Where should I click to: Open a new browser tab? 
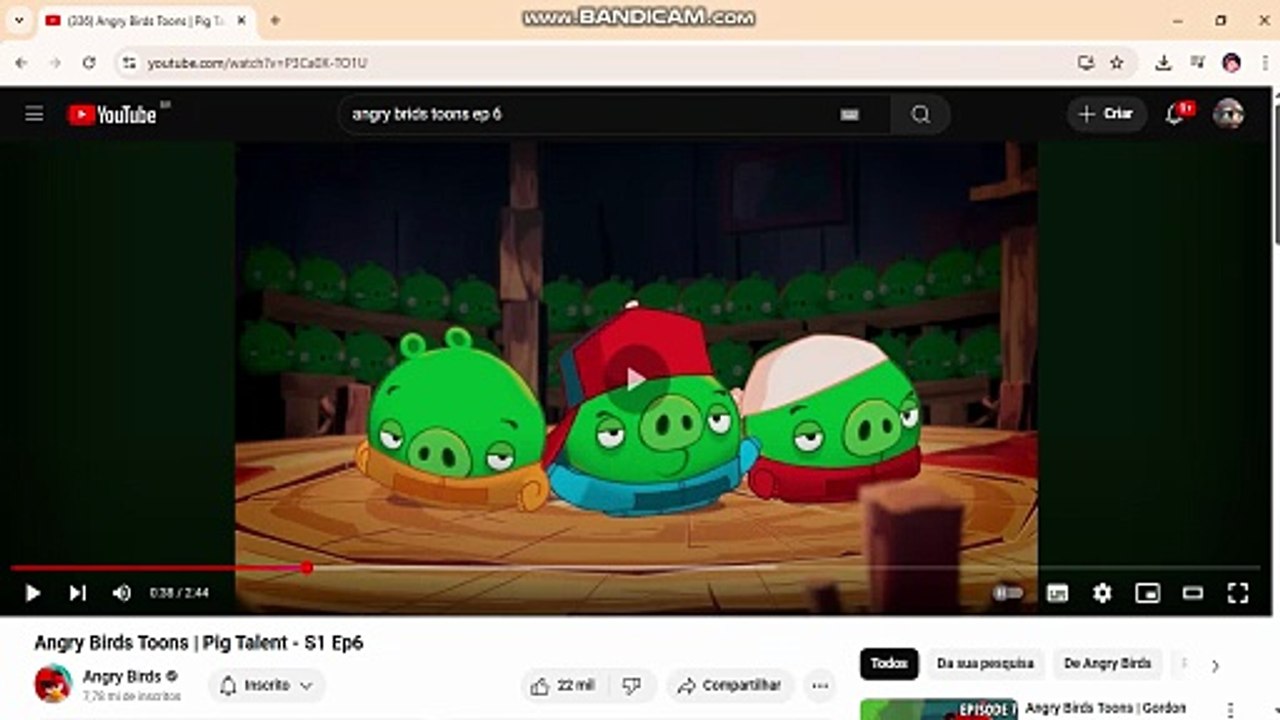click(275, 20)
